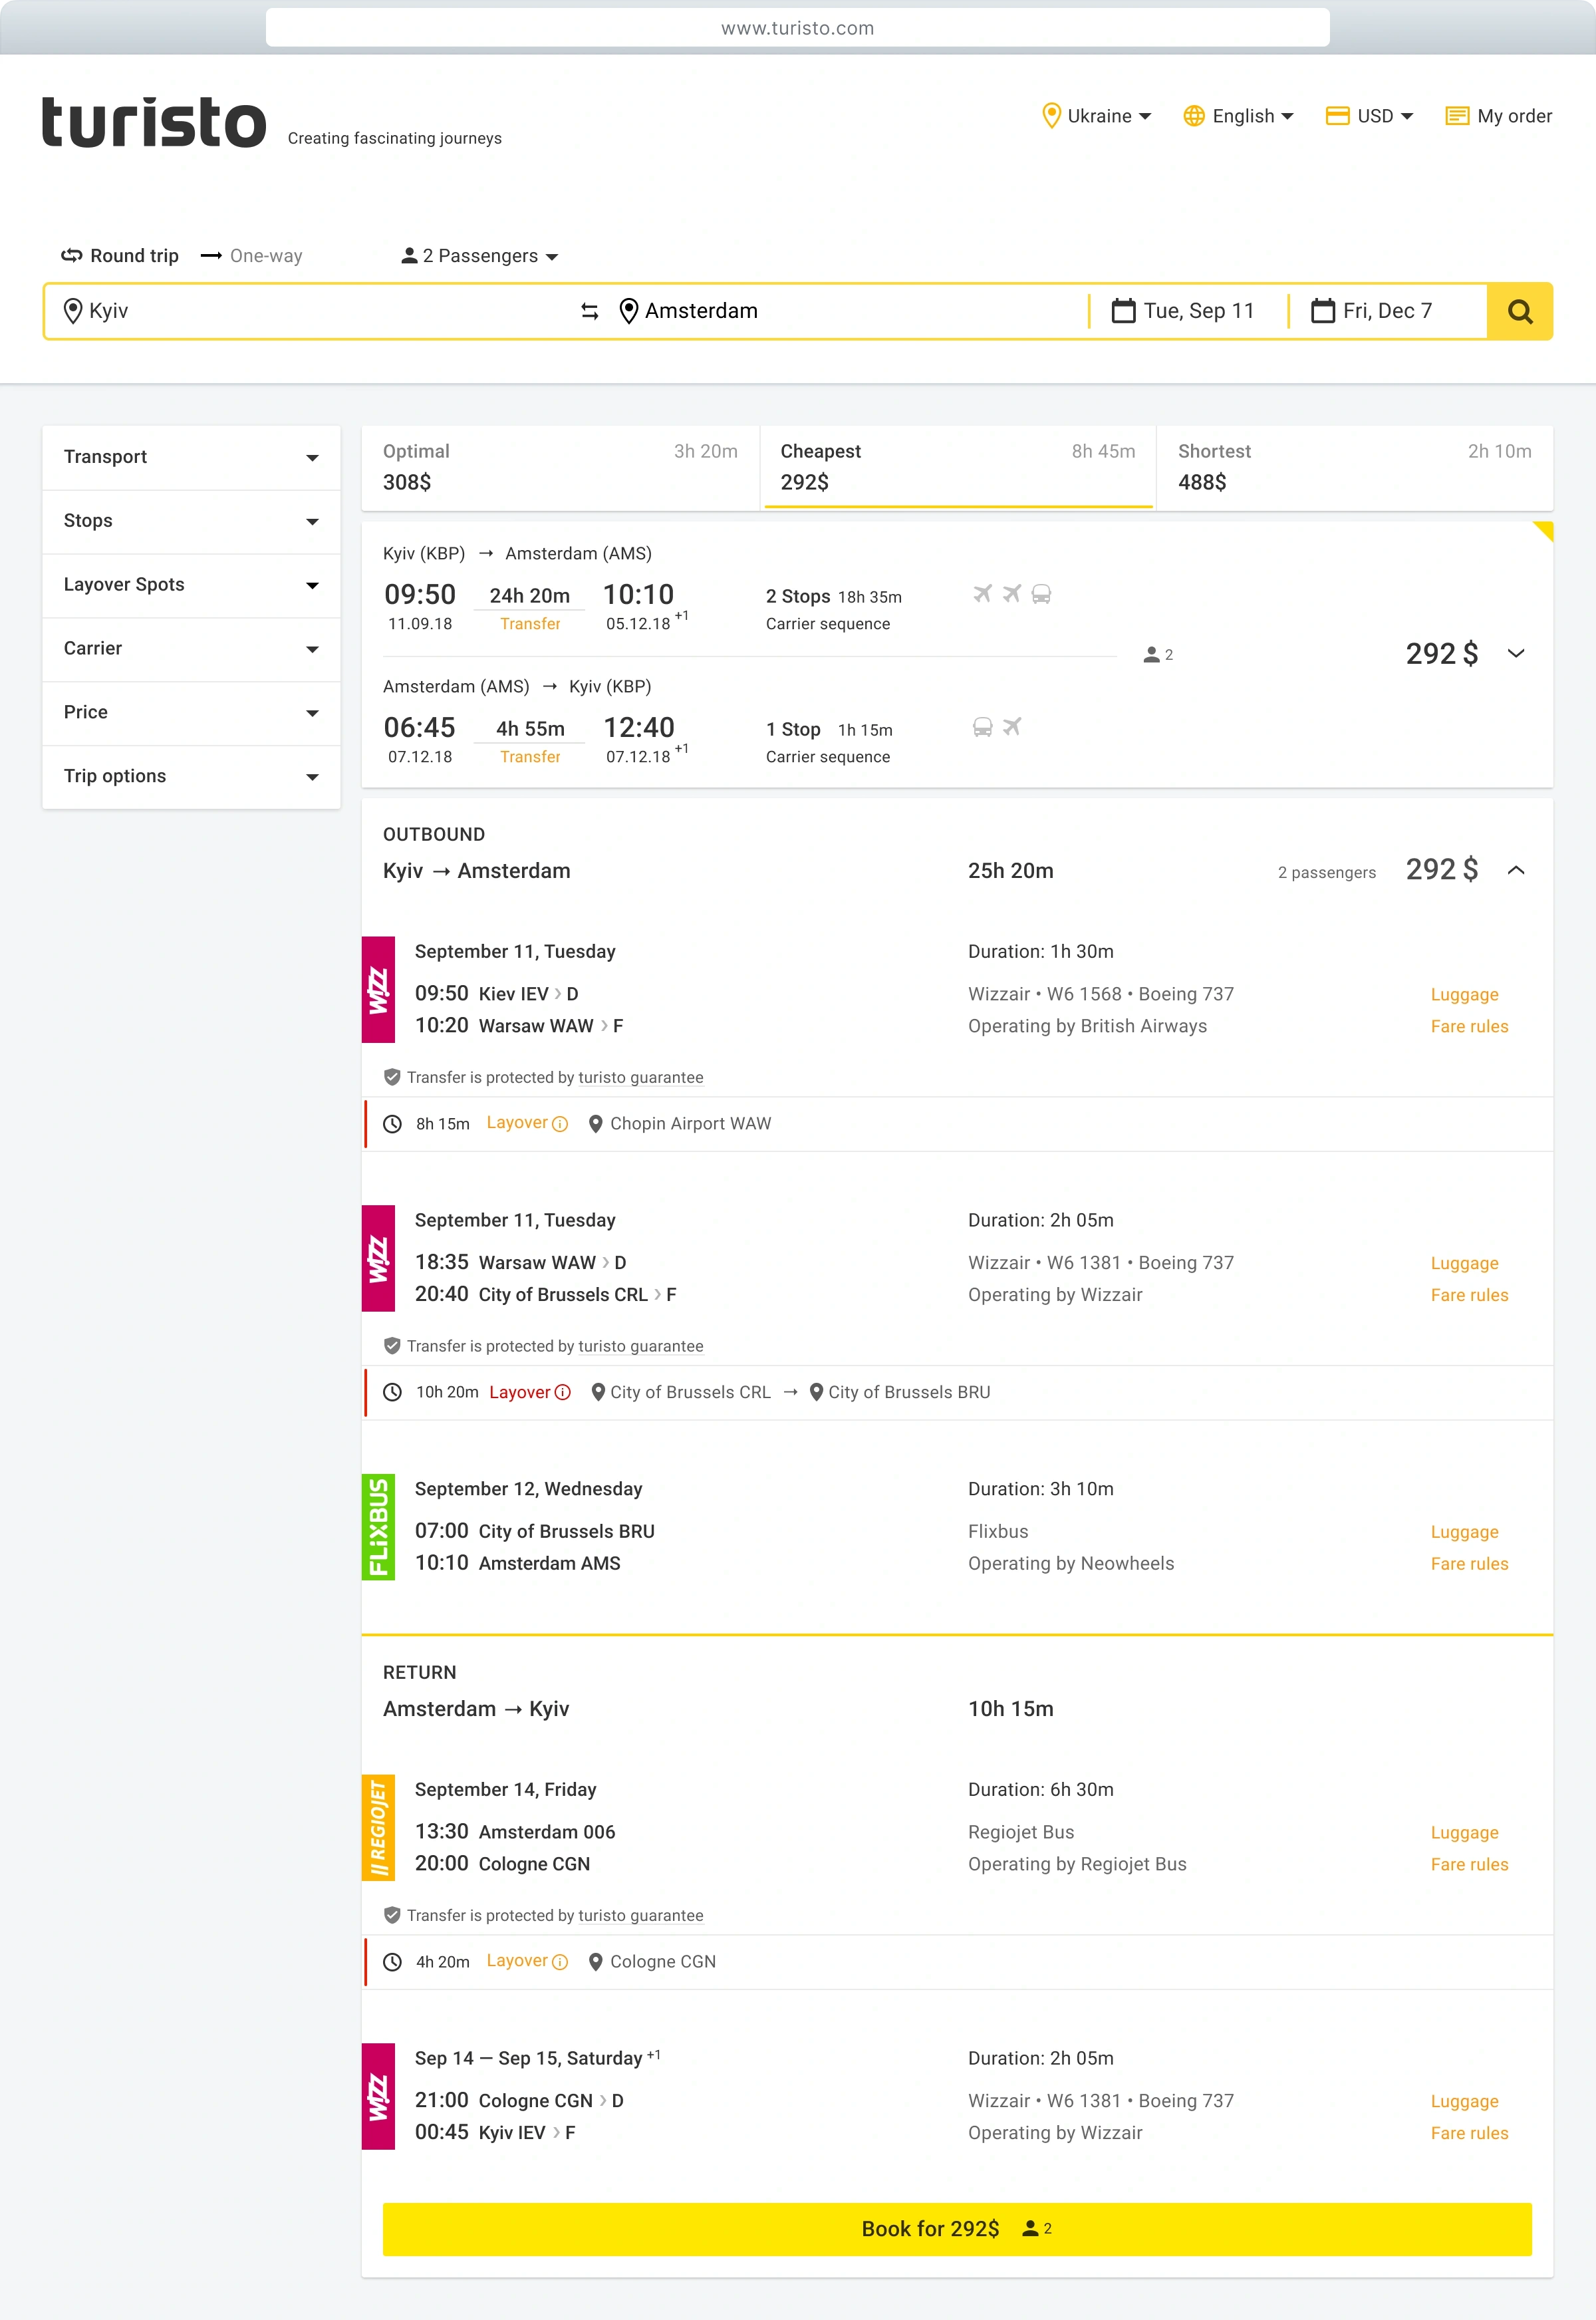Open Fare rules for the Regiojet Bus segment
Viewport: 1596px width, 2320px height.
(1469, 1865)
